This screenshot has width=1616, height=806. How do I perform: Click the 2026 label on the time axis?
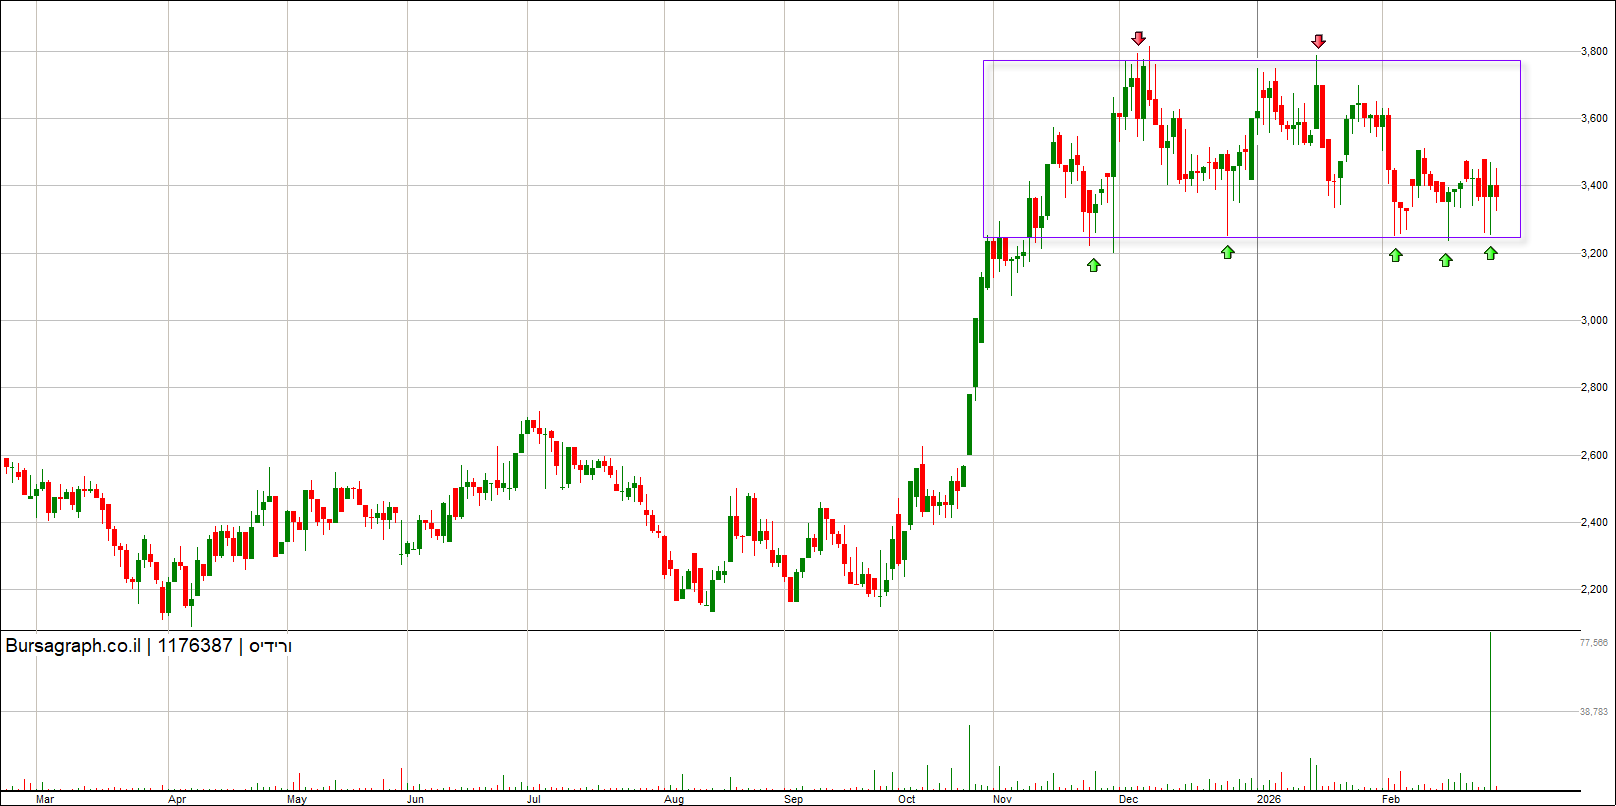(x=1269, y=799)
